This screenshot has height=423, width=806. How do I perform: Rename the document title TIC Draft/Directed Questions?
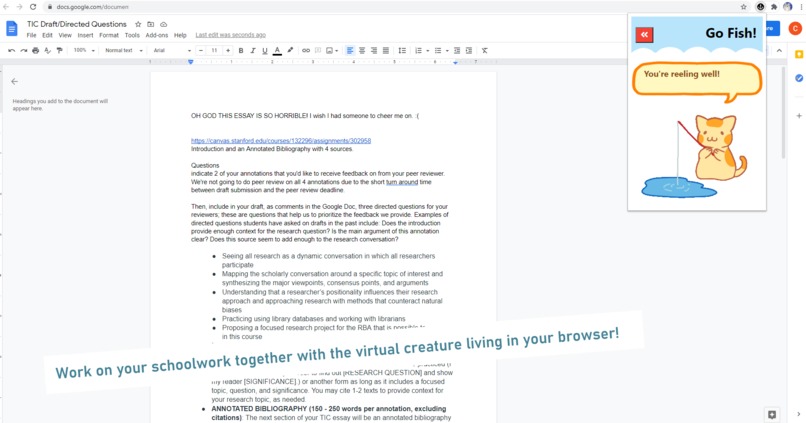(x=77, y=24)
